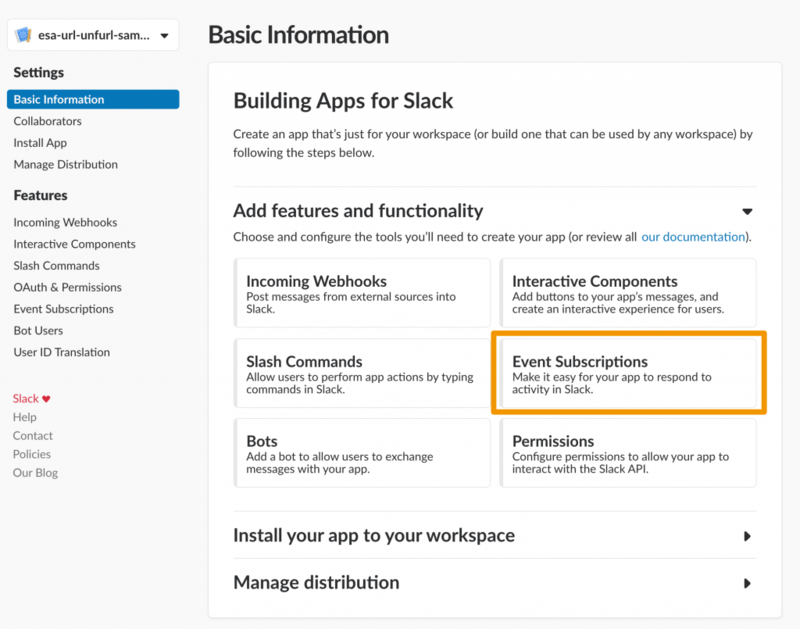The image size is (800, 629).
Task: Open Bot Users sidebar item
Action: click(38, 330)
